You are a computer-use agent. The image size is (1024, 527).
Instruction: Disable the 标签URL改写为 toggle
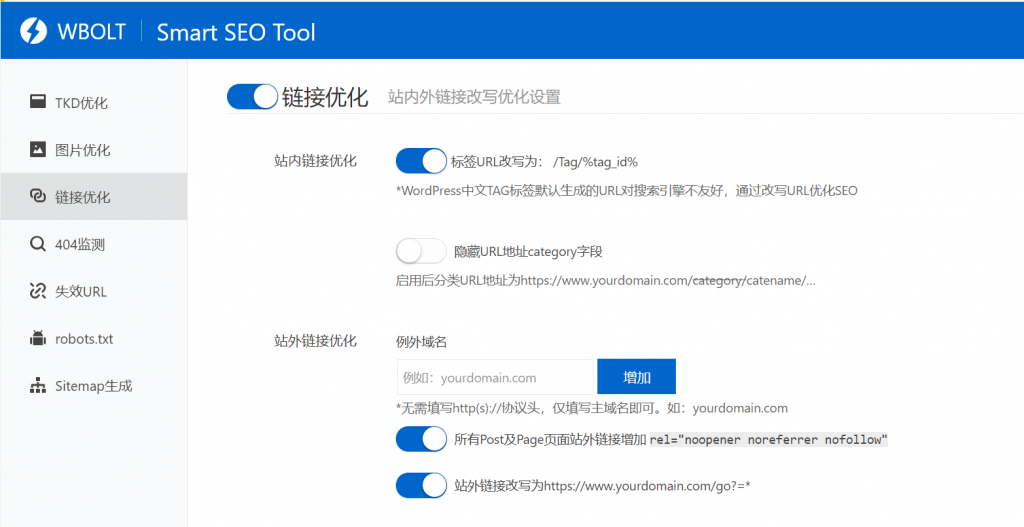(x=421, y=161)
